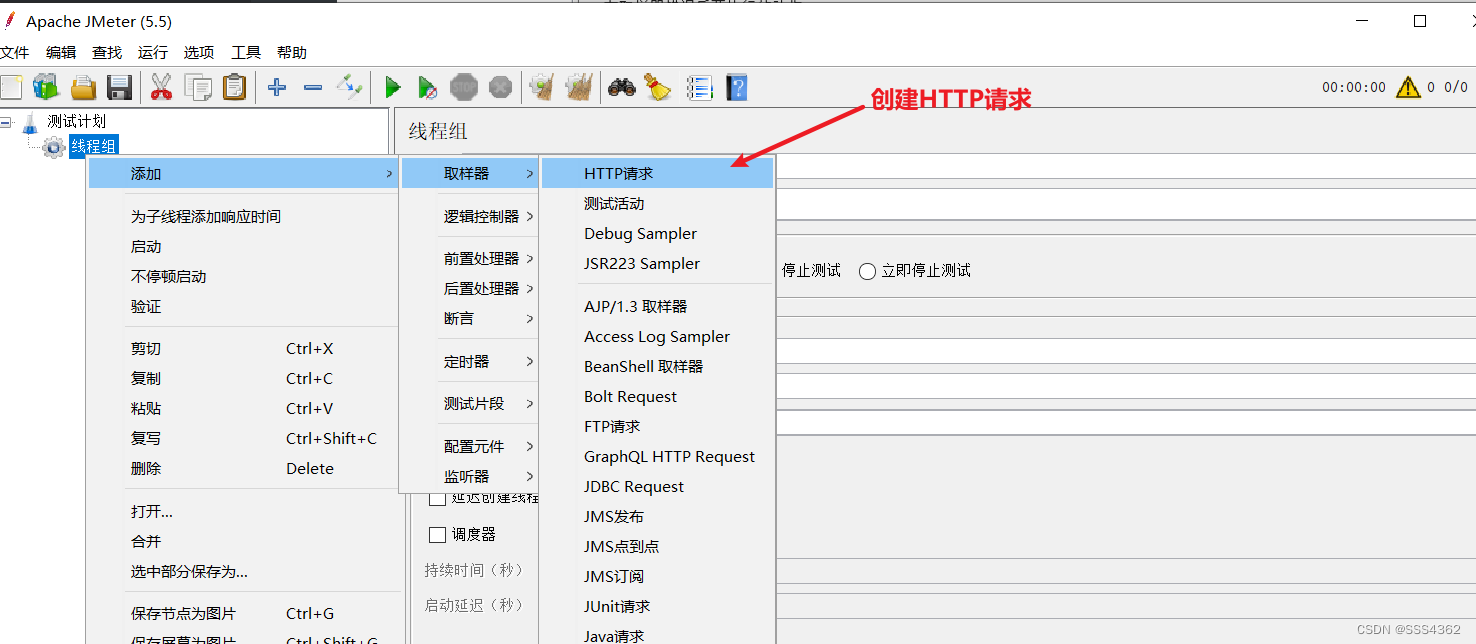Click the 测试计划 flask icon in the tree
The height and width of the screenshot is (644, 1476).
pyautogui.click(x=30, y=122)
